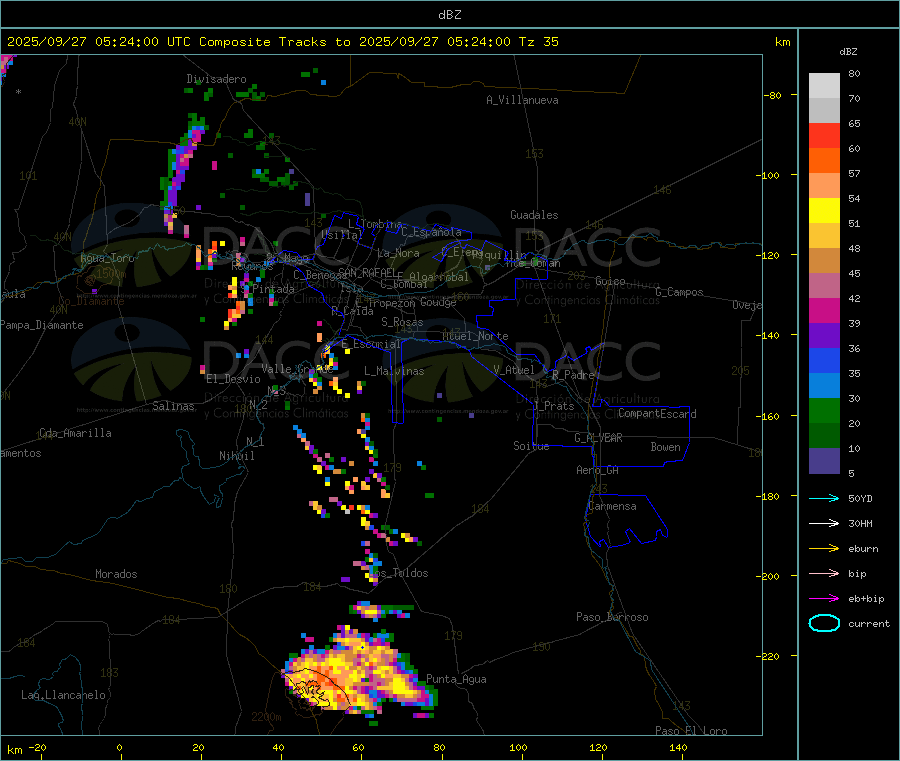Click the A_Villanueva place label
The height and width of the screenshot is (761, 900).
tap(522, 100)
